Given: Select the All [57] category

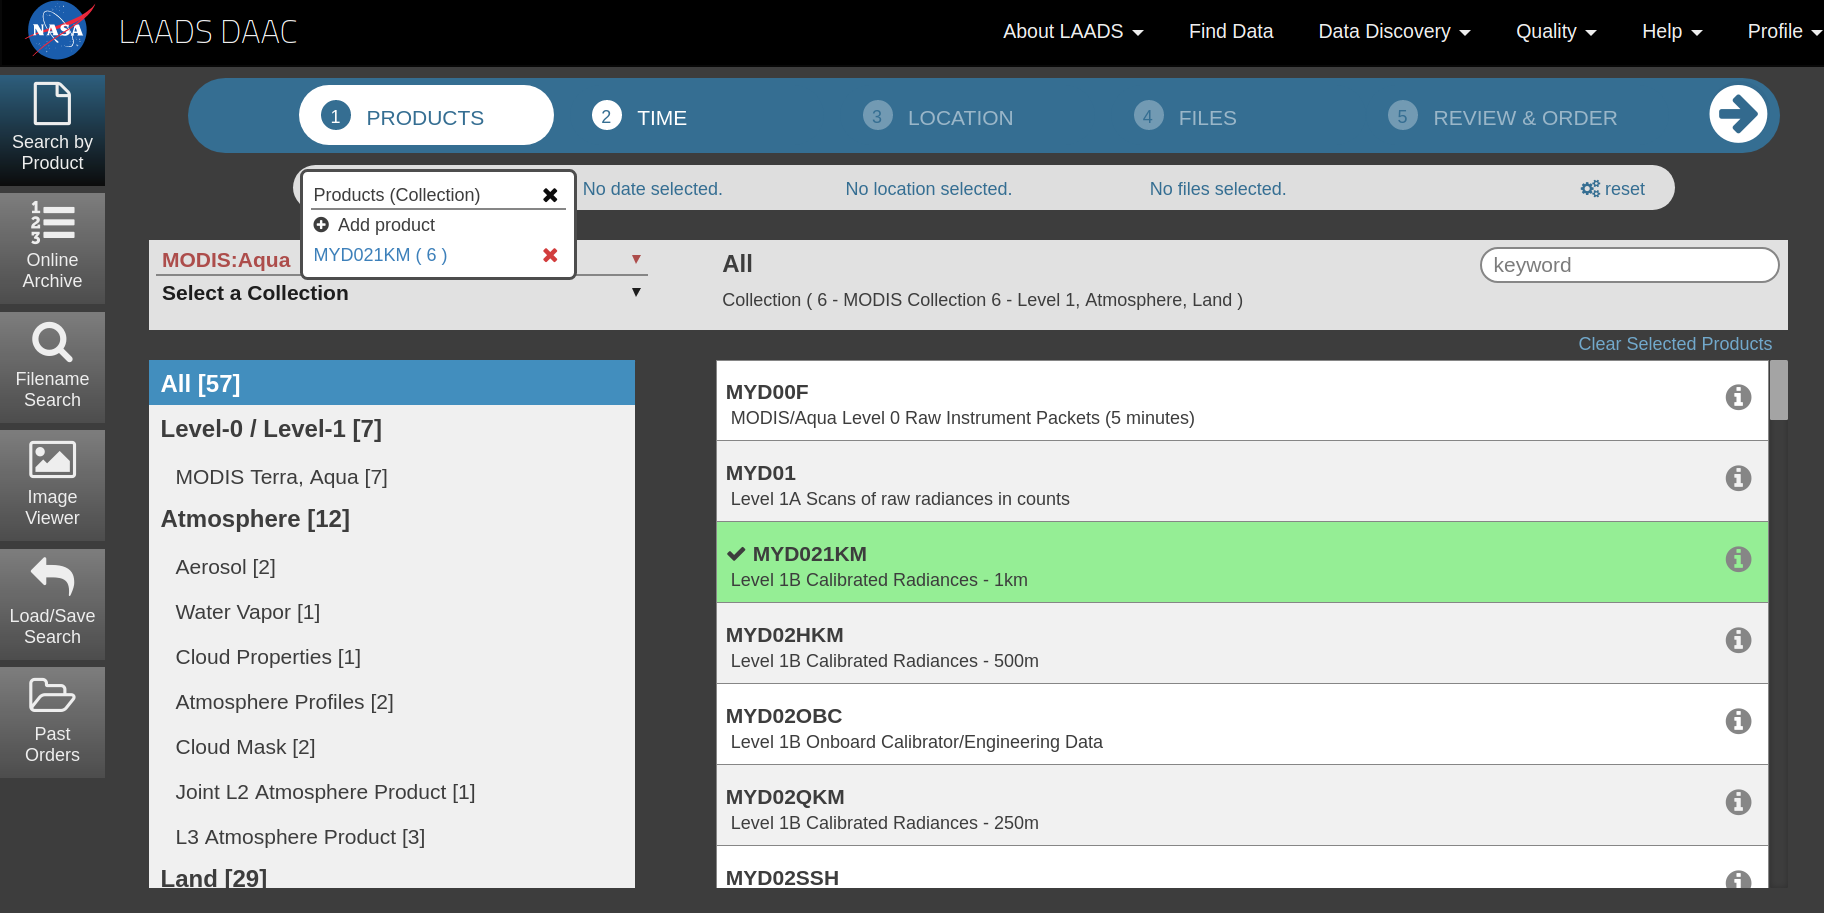Looking at the screenshot, I should 392,383.
